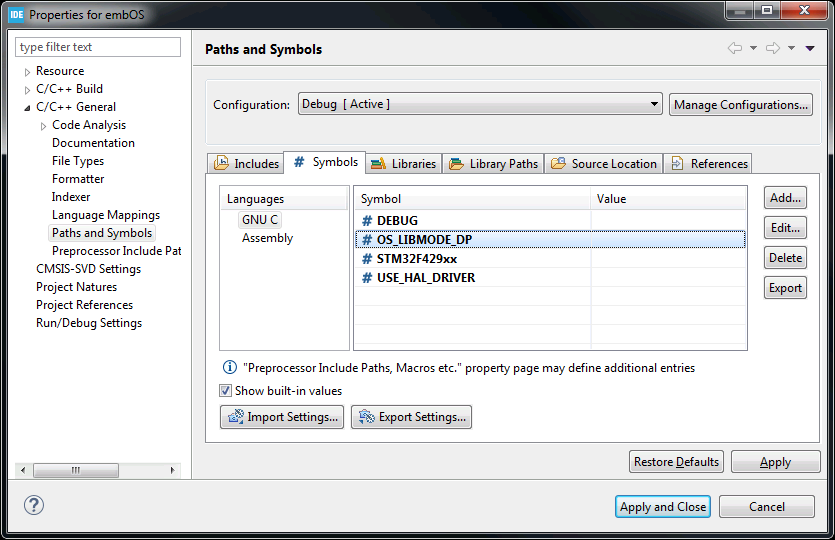
Task: Expand the Resource tree node
Action: (x=27, y=72)
